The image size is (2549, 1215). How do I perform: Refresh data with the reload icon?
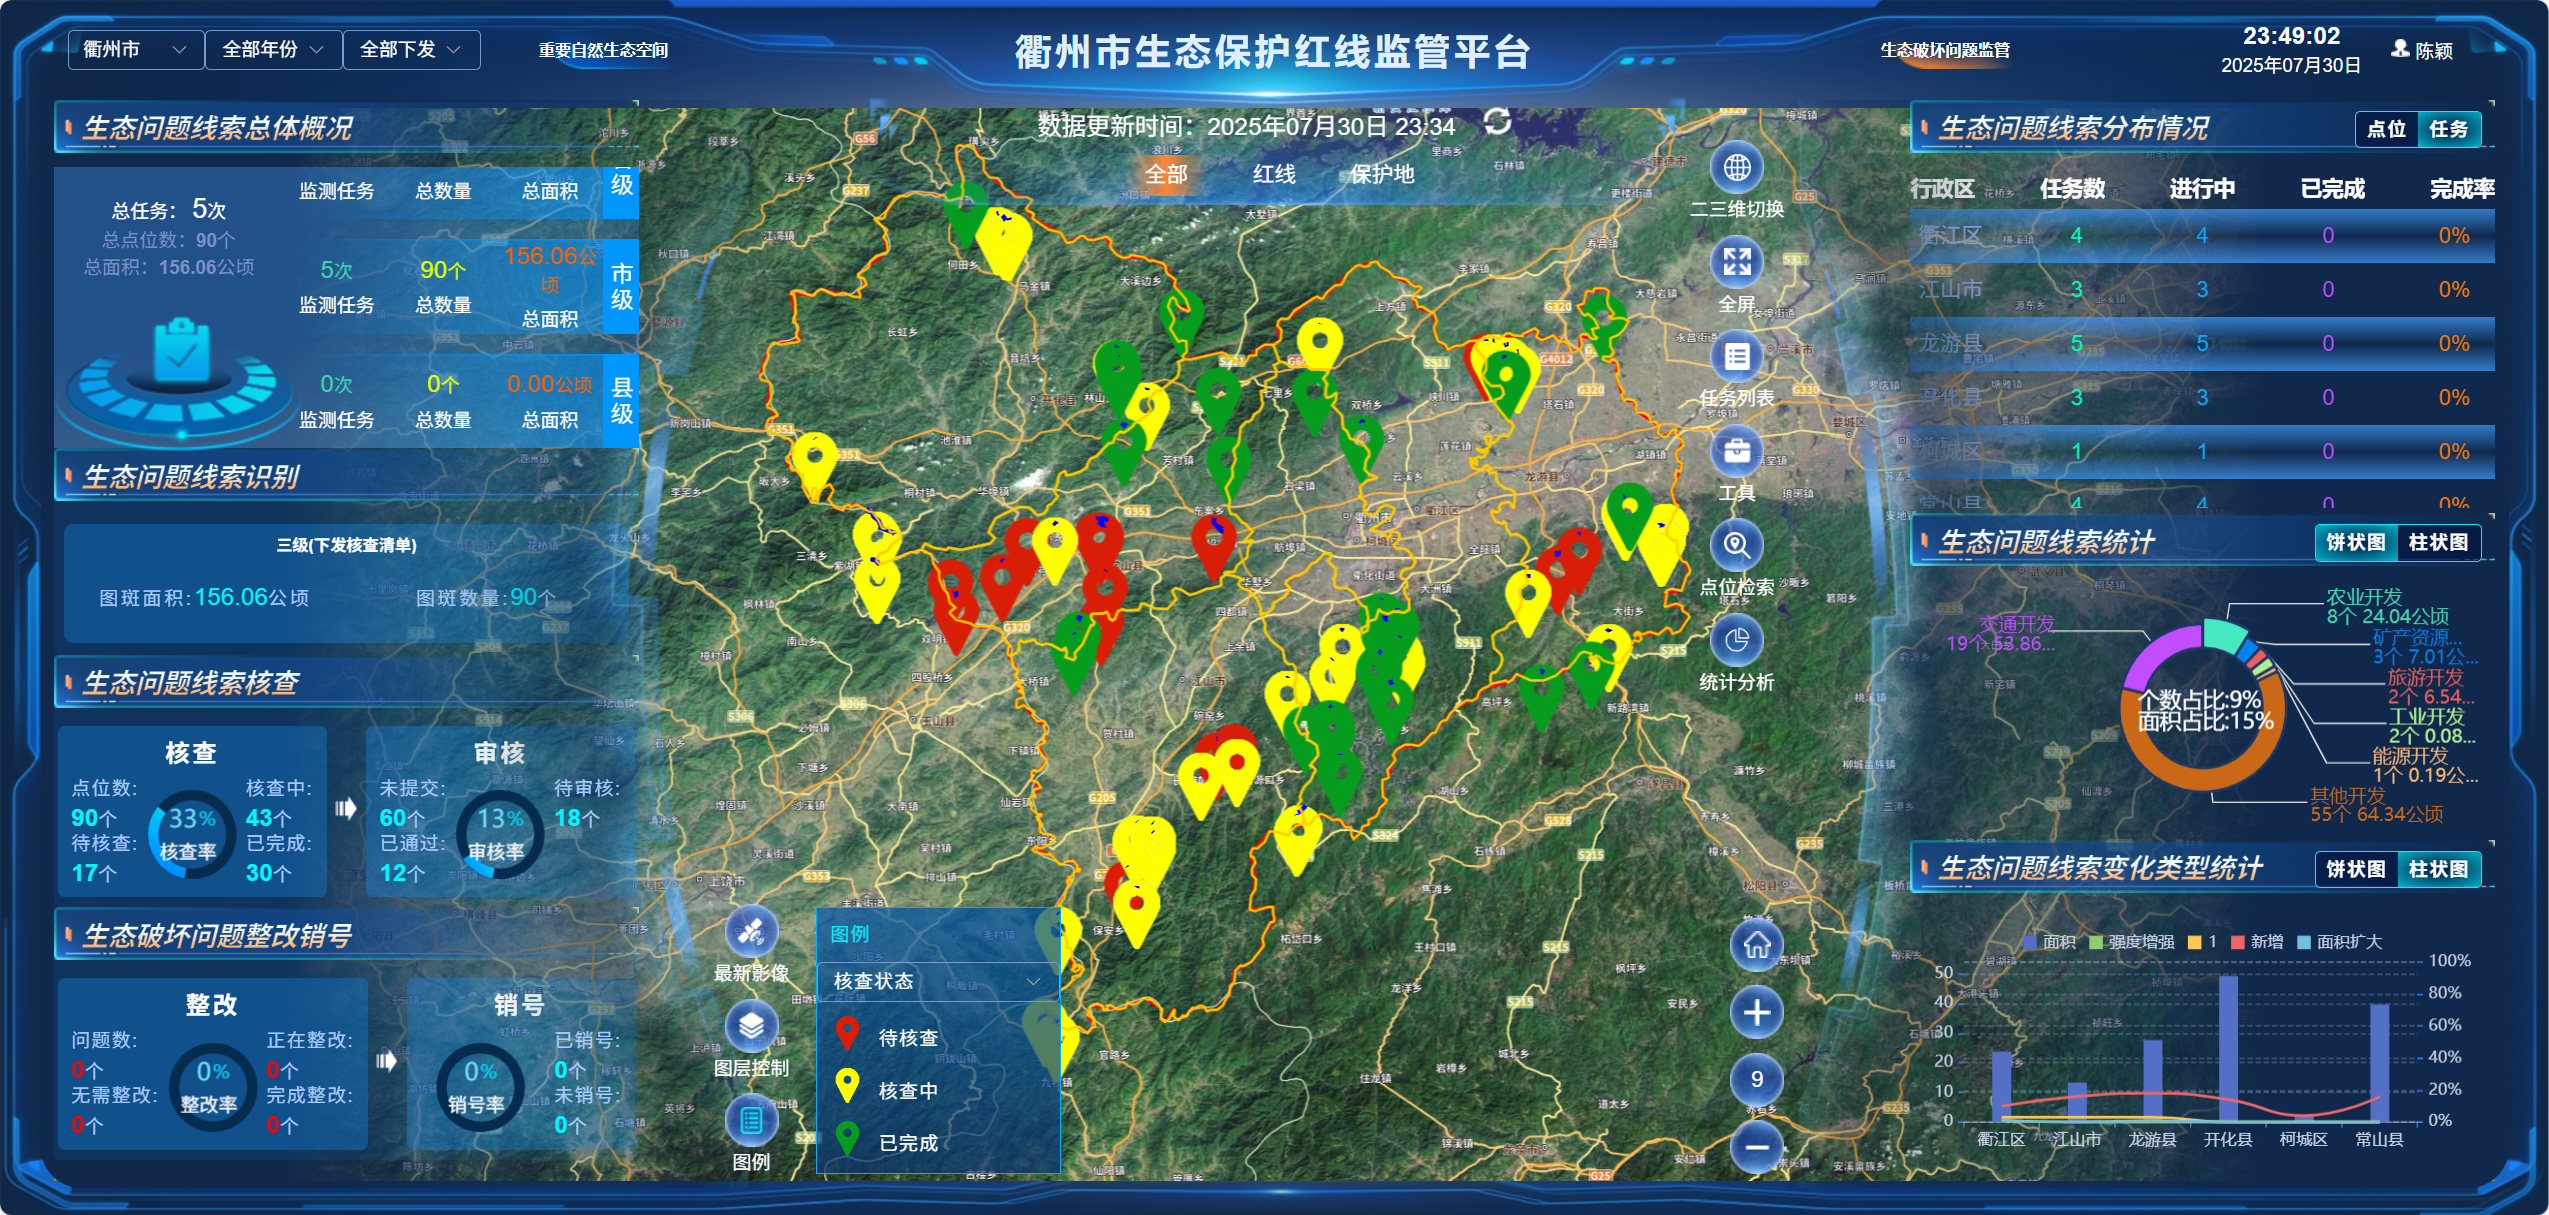coord(1497,122)
